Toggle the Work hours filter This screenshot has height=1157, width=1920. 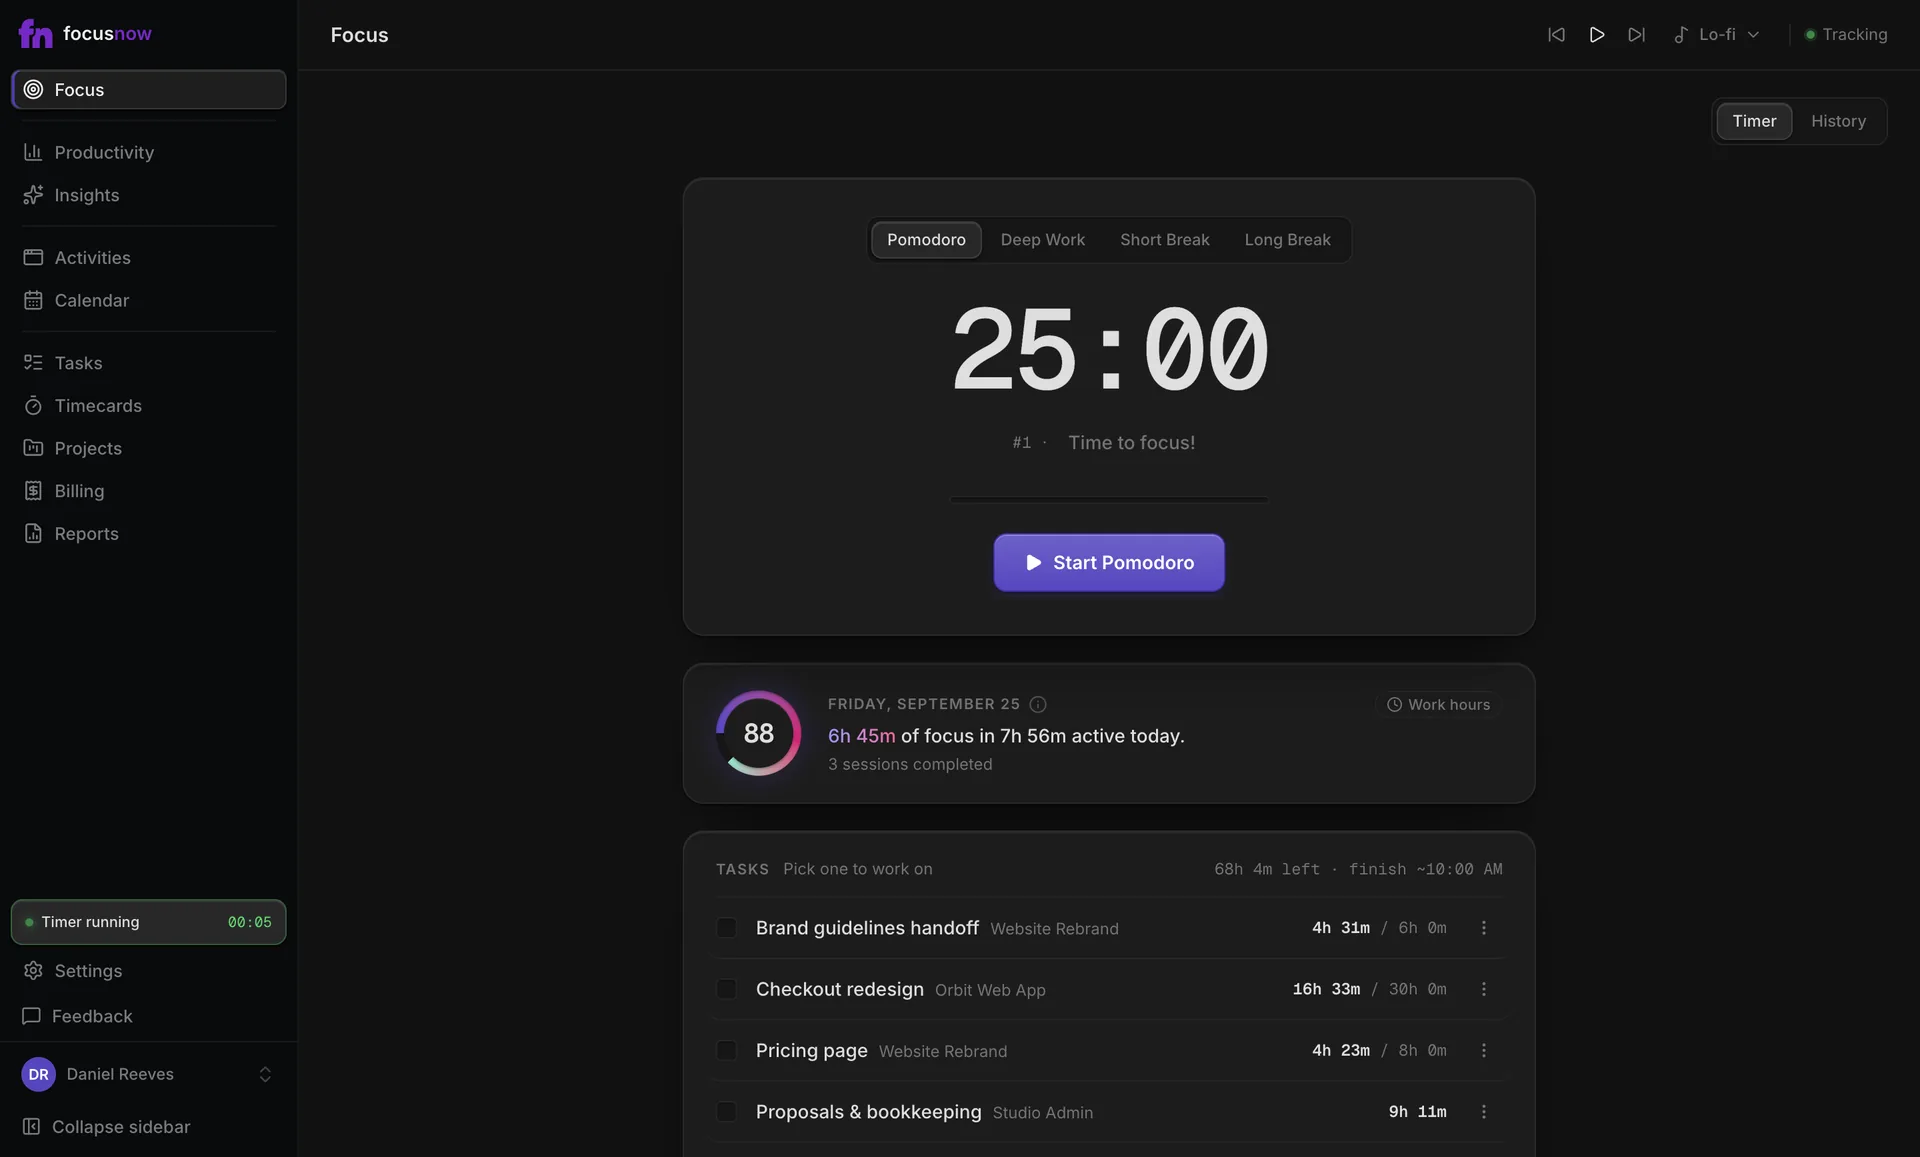tap(1438, 704)
